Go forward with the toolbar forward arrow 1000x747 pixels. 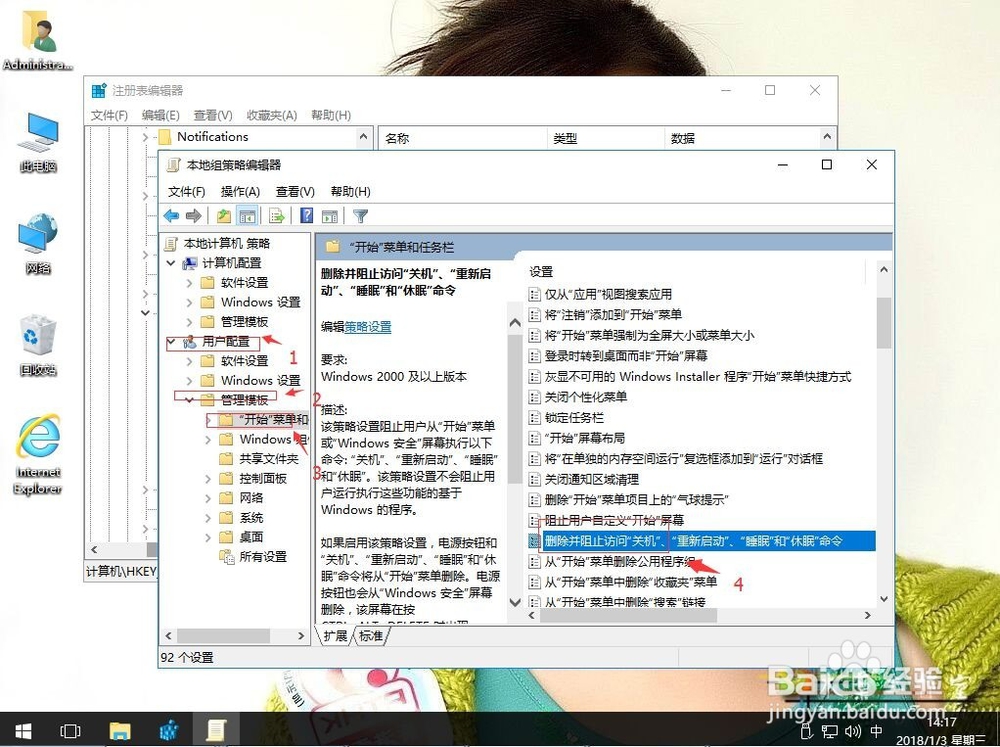(x=194, y=214)
